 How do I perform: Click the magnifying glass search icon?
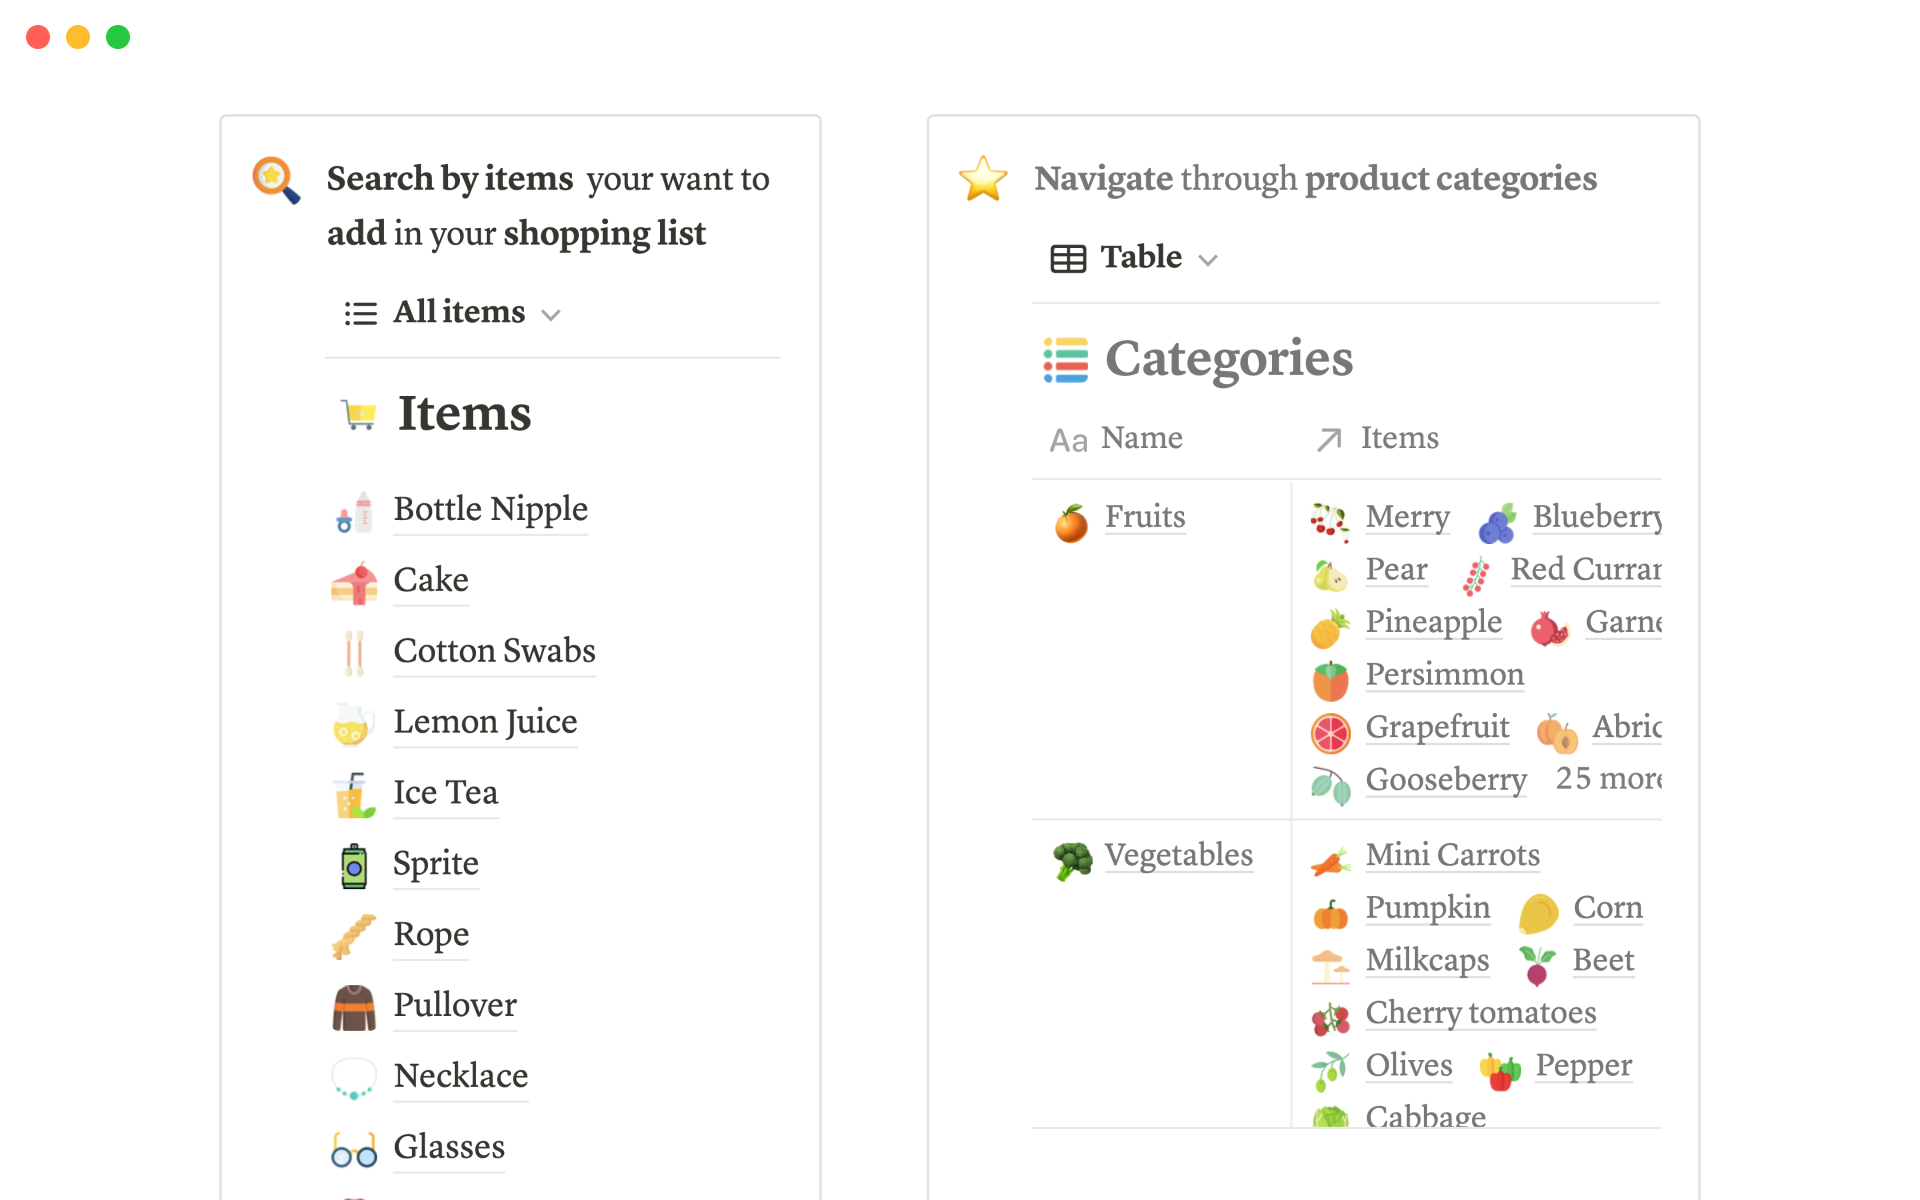pos(275,180)
